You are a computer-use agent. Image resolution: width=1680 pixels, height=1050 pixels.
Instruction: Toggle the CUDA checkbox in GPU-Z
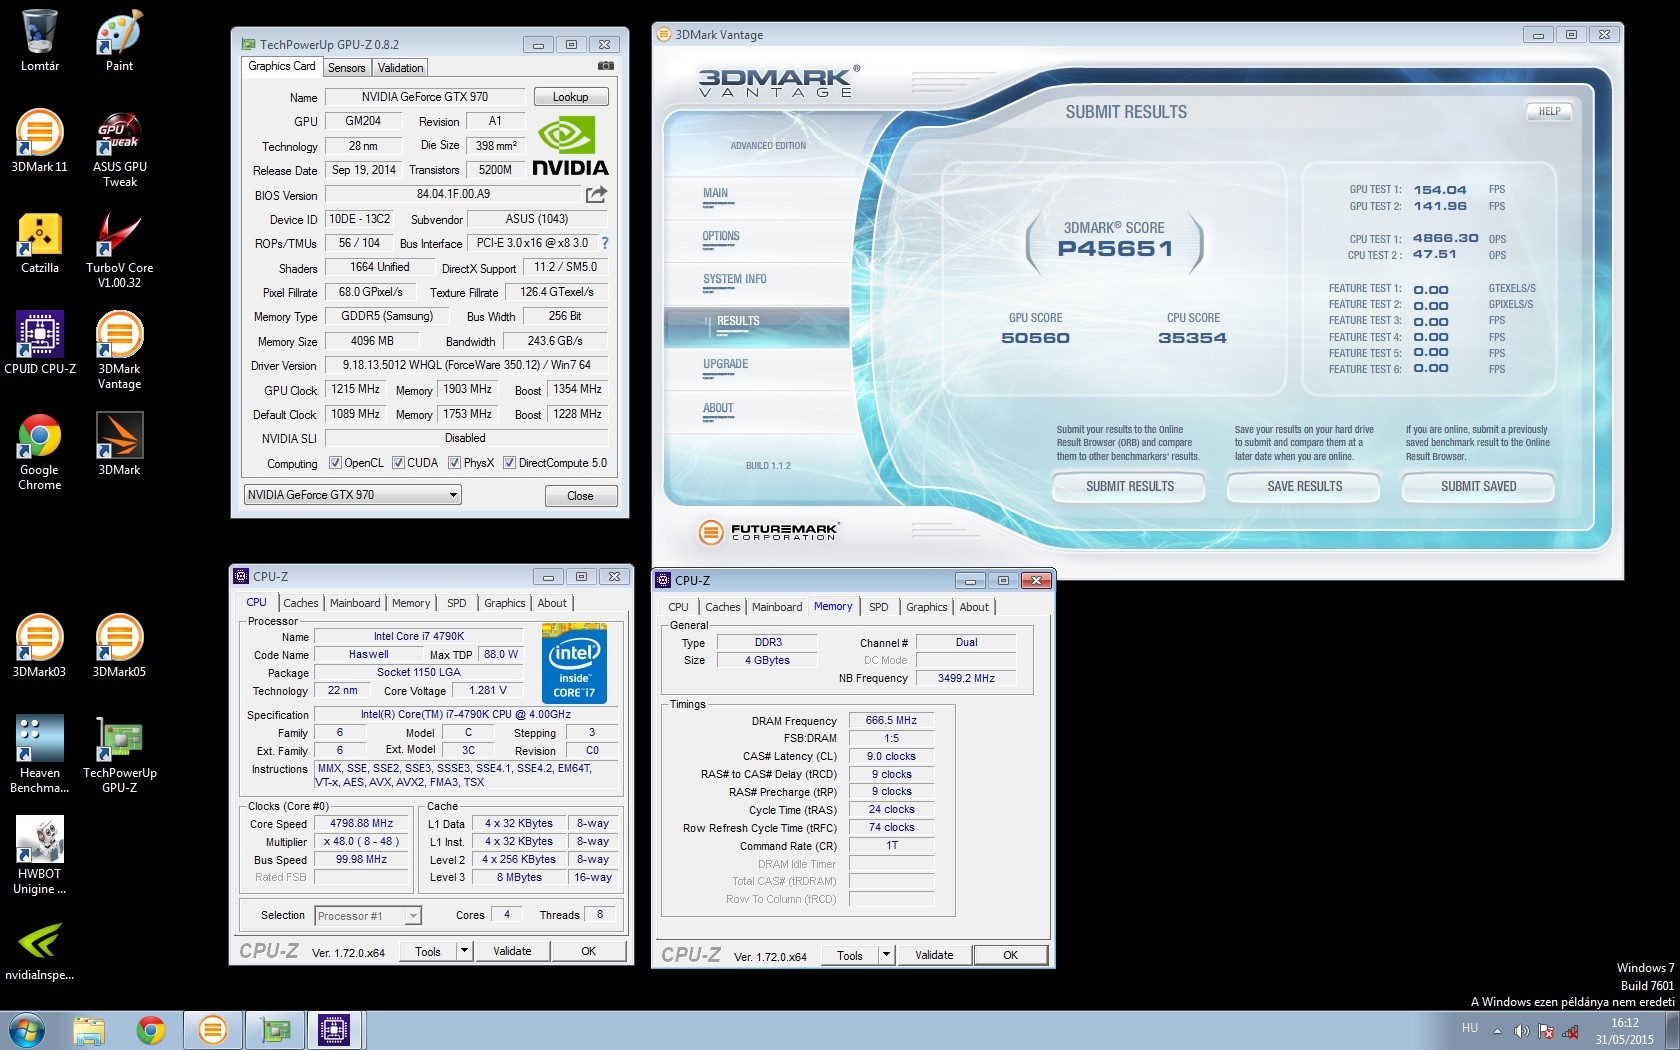399,463
